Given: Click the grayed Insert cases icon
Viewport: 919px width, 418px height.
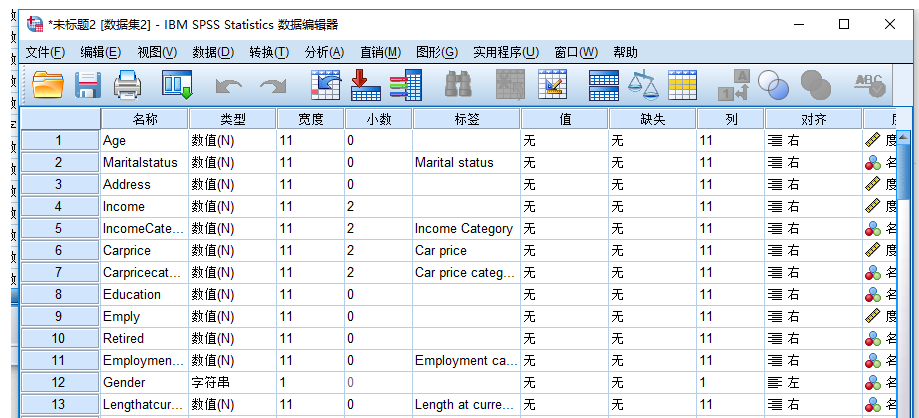Looking at the screenshot, I should pos(510,84).
